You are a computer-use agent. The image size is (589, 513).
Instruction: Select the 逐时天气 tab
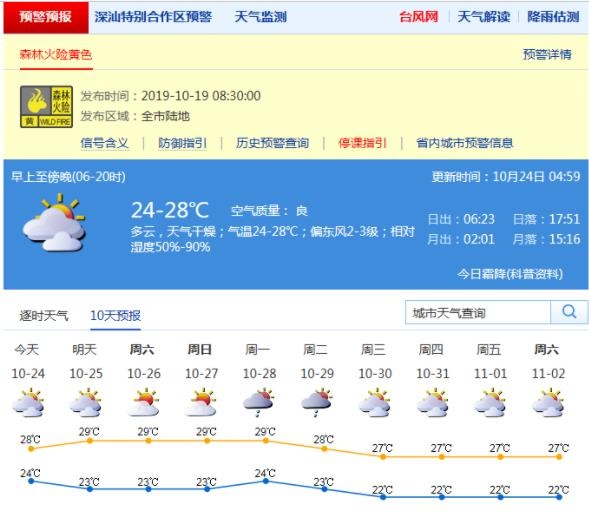tap(44, 315)
